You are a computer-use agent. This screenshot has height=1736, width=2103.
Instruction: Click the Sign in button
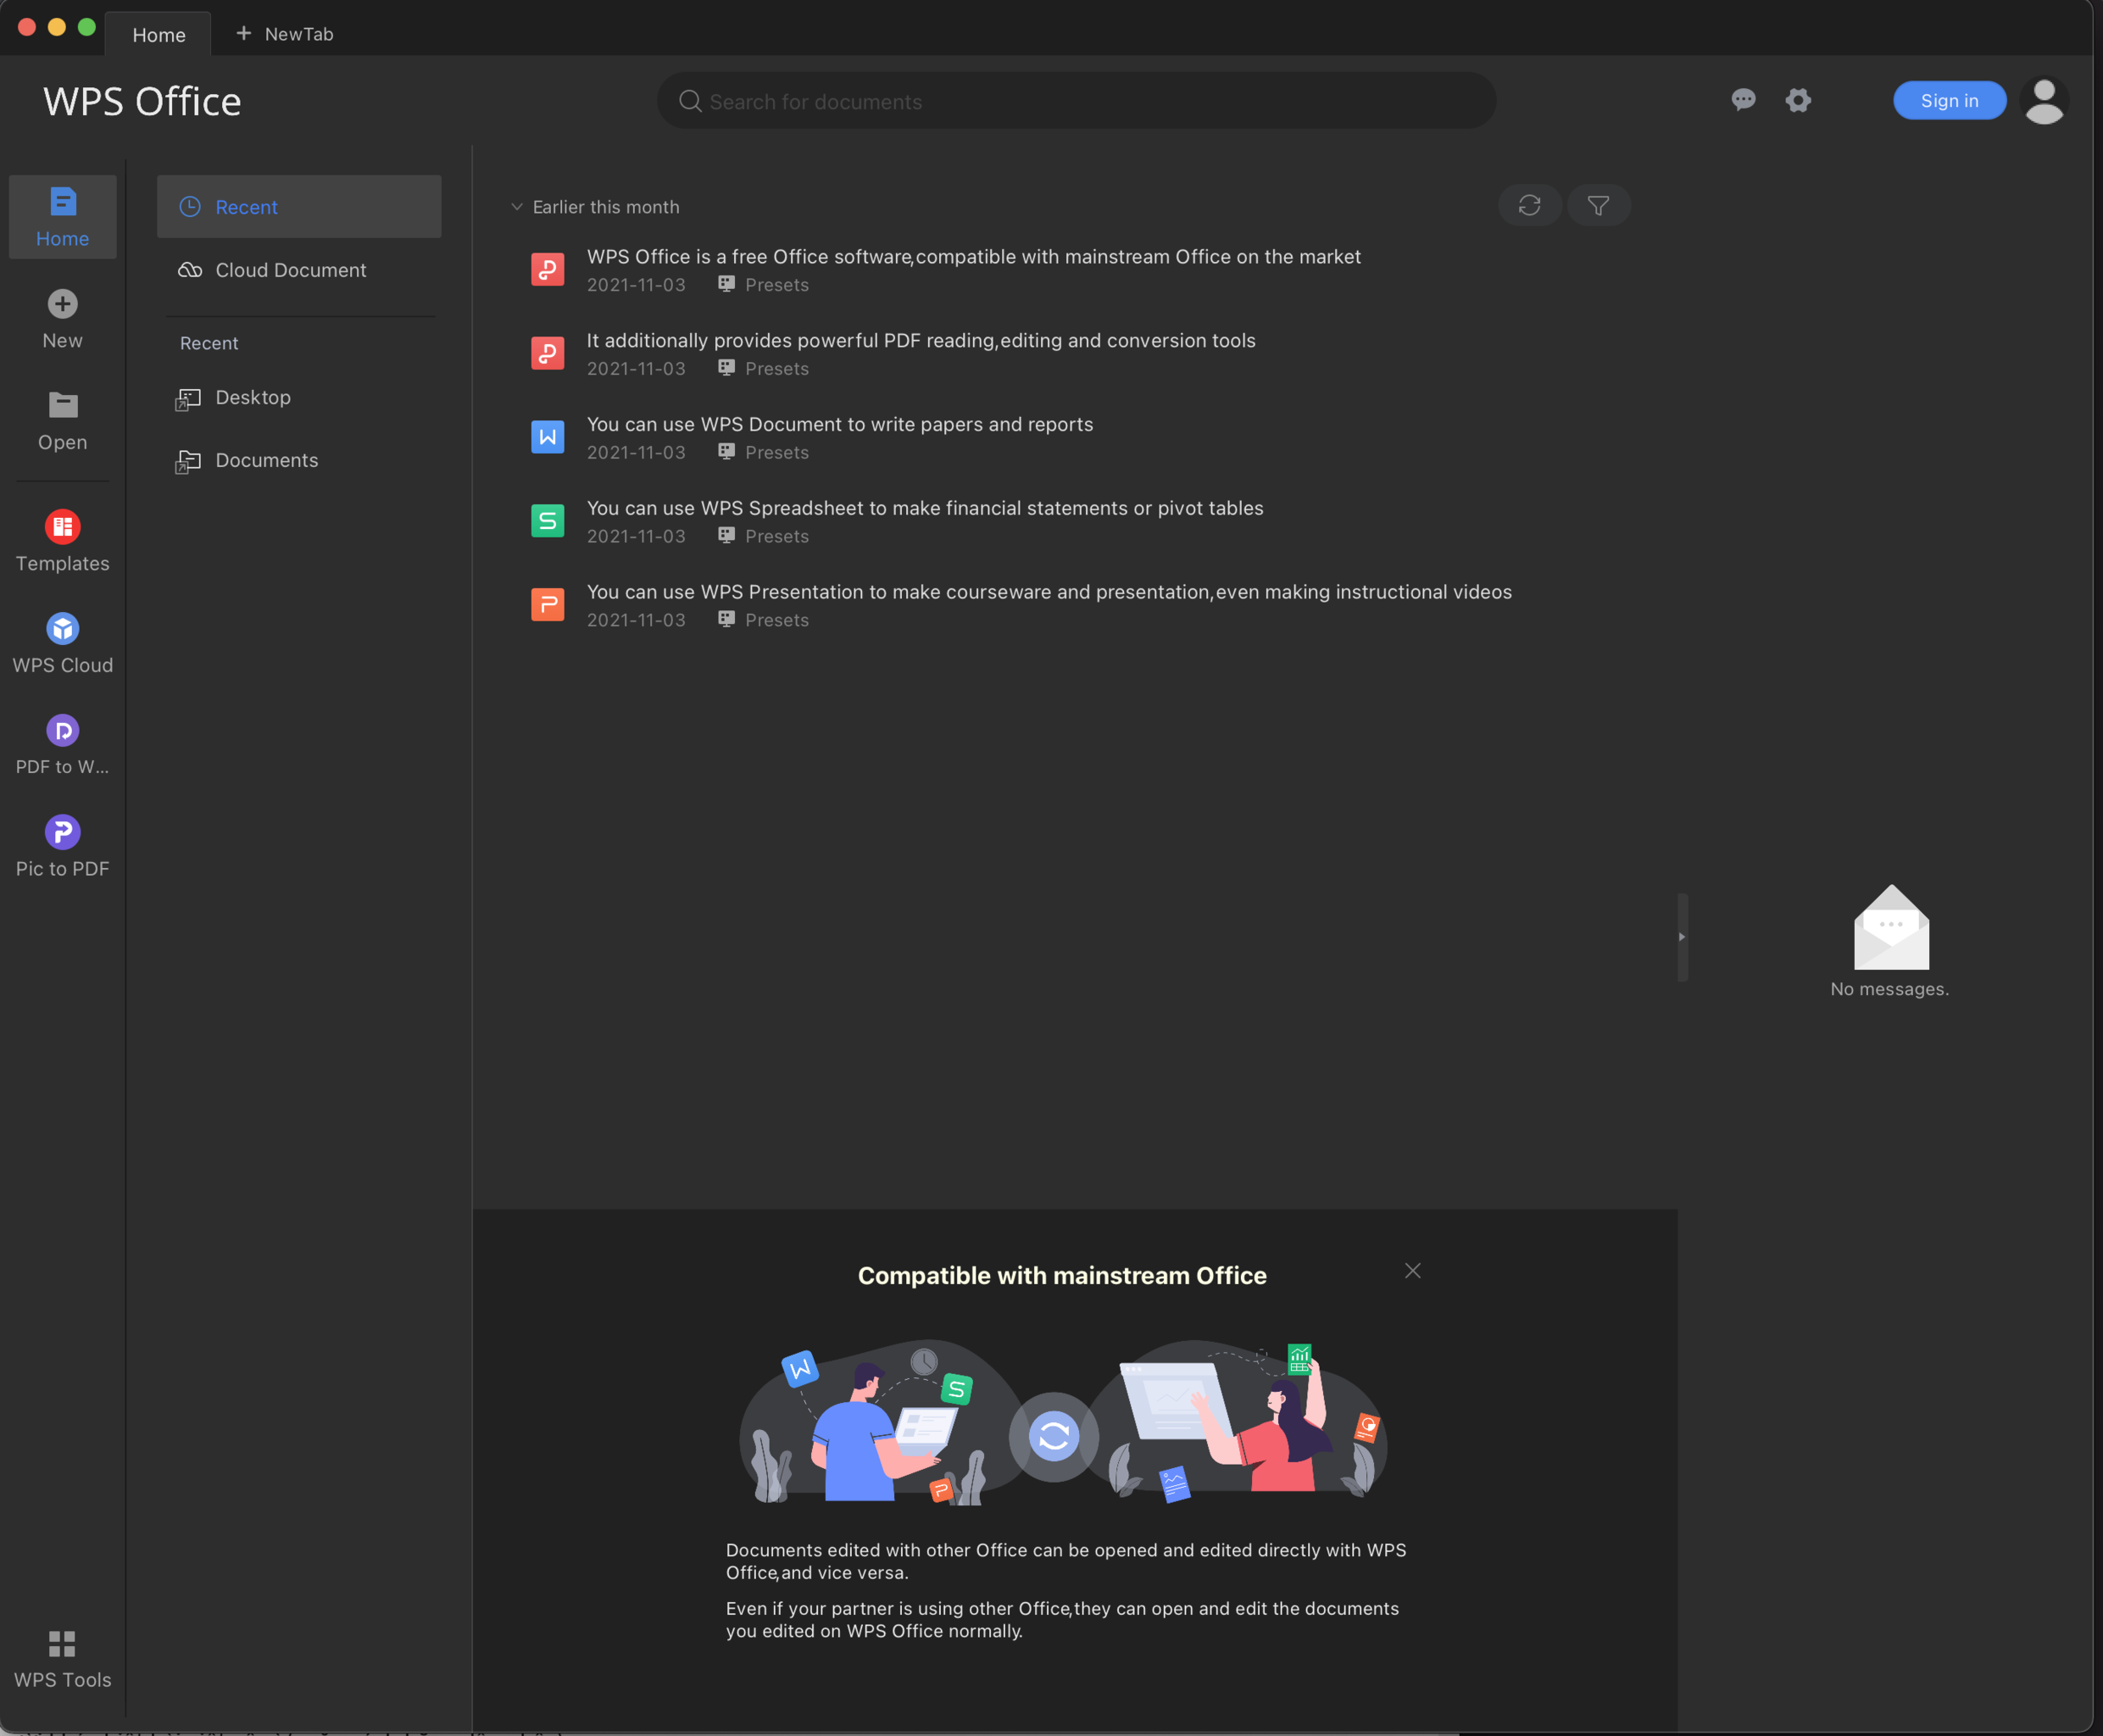(1949, 100)
